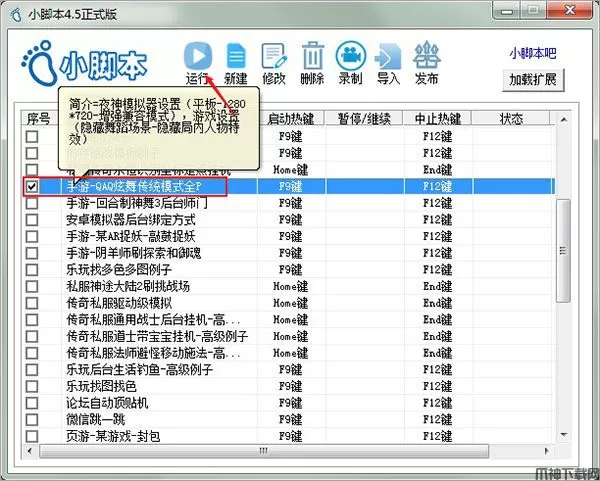Click the horizontal scrollbar thumb
Screen dimensions: 600x481
pyautogui.click(x=264, y=451)
